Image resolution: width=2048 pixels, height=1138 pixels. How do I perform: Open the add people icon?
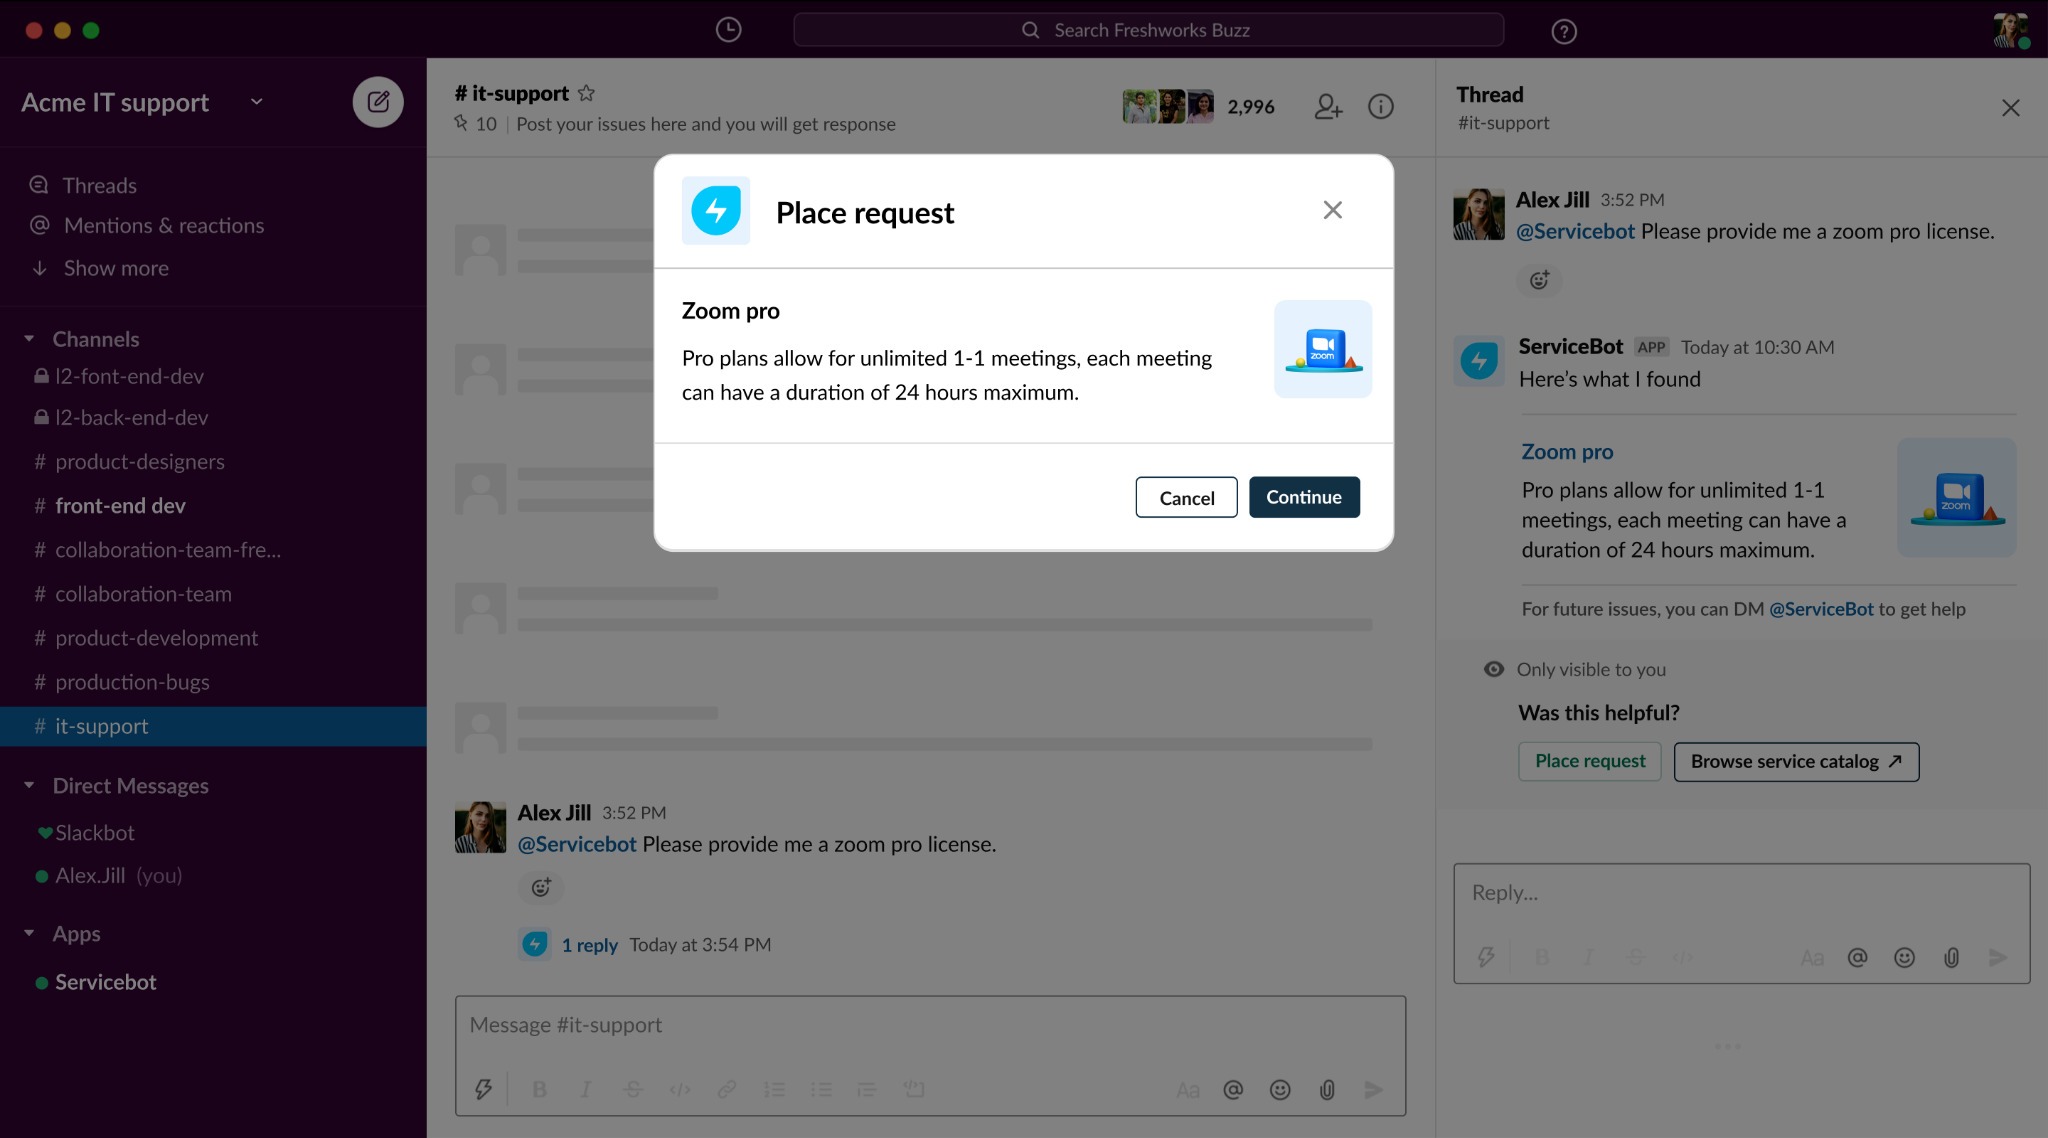point(1327,106)
